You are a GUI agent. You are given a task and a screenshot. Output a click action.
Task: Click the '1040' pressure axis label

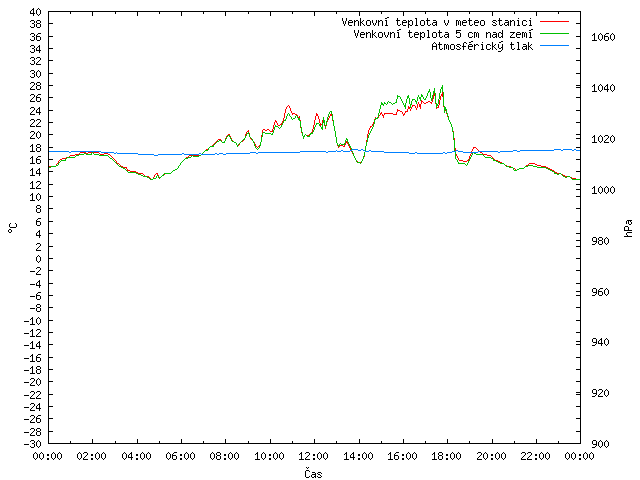603,88
